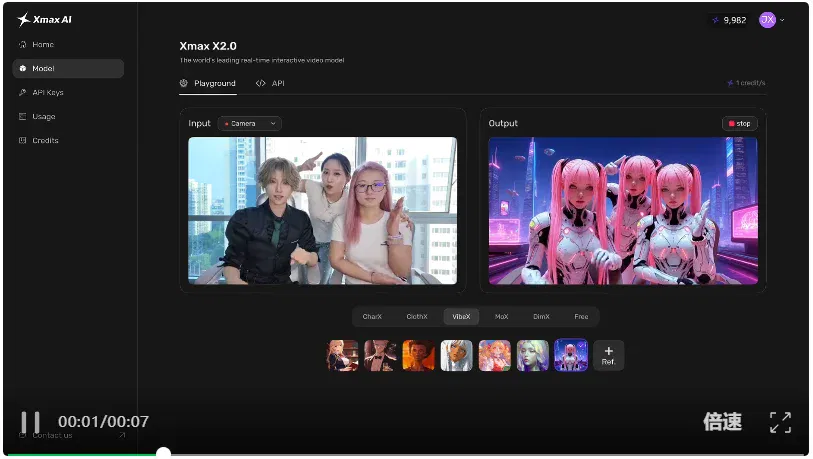Select the VibeX mode
Screen dimensions: 813x459
(x=461, y=317)
